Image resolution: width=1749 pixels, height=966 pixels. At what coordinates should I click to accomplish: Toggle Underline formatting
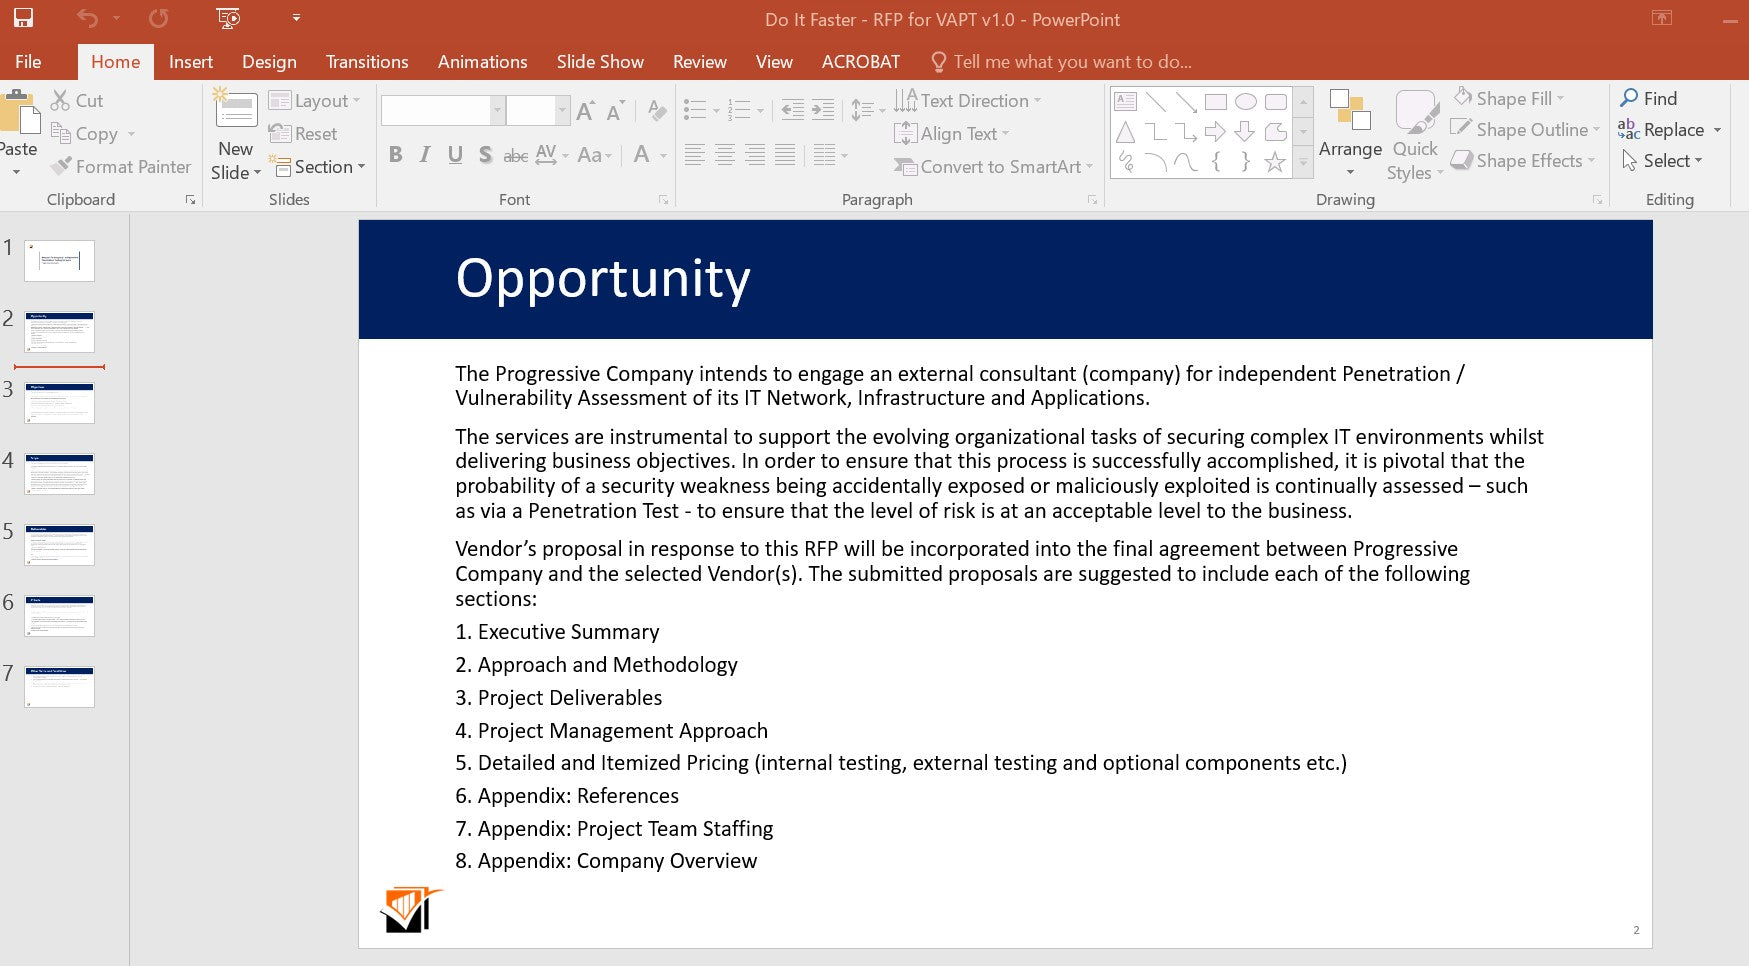pos(455,155)
